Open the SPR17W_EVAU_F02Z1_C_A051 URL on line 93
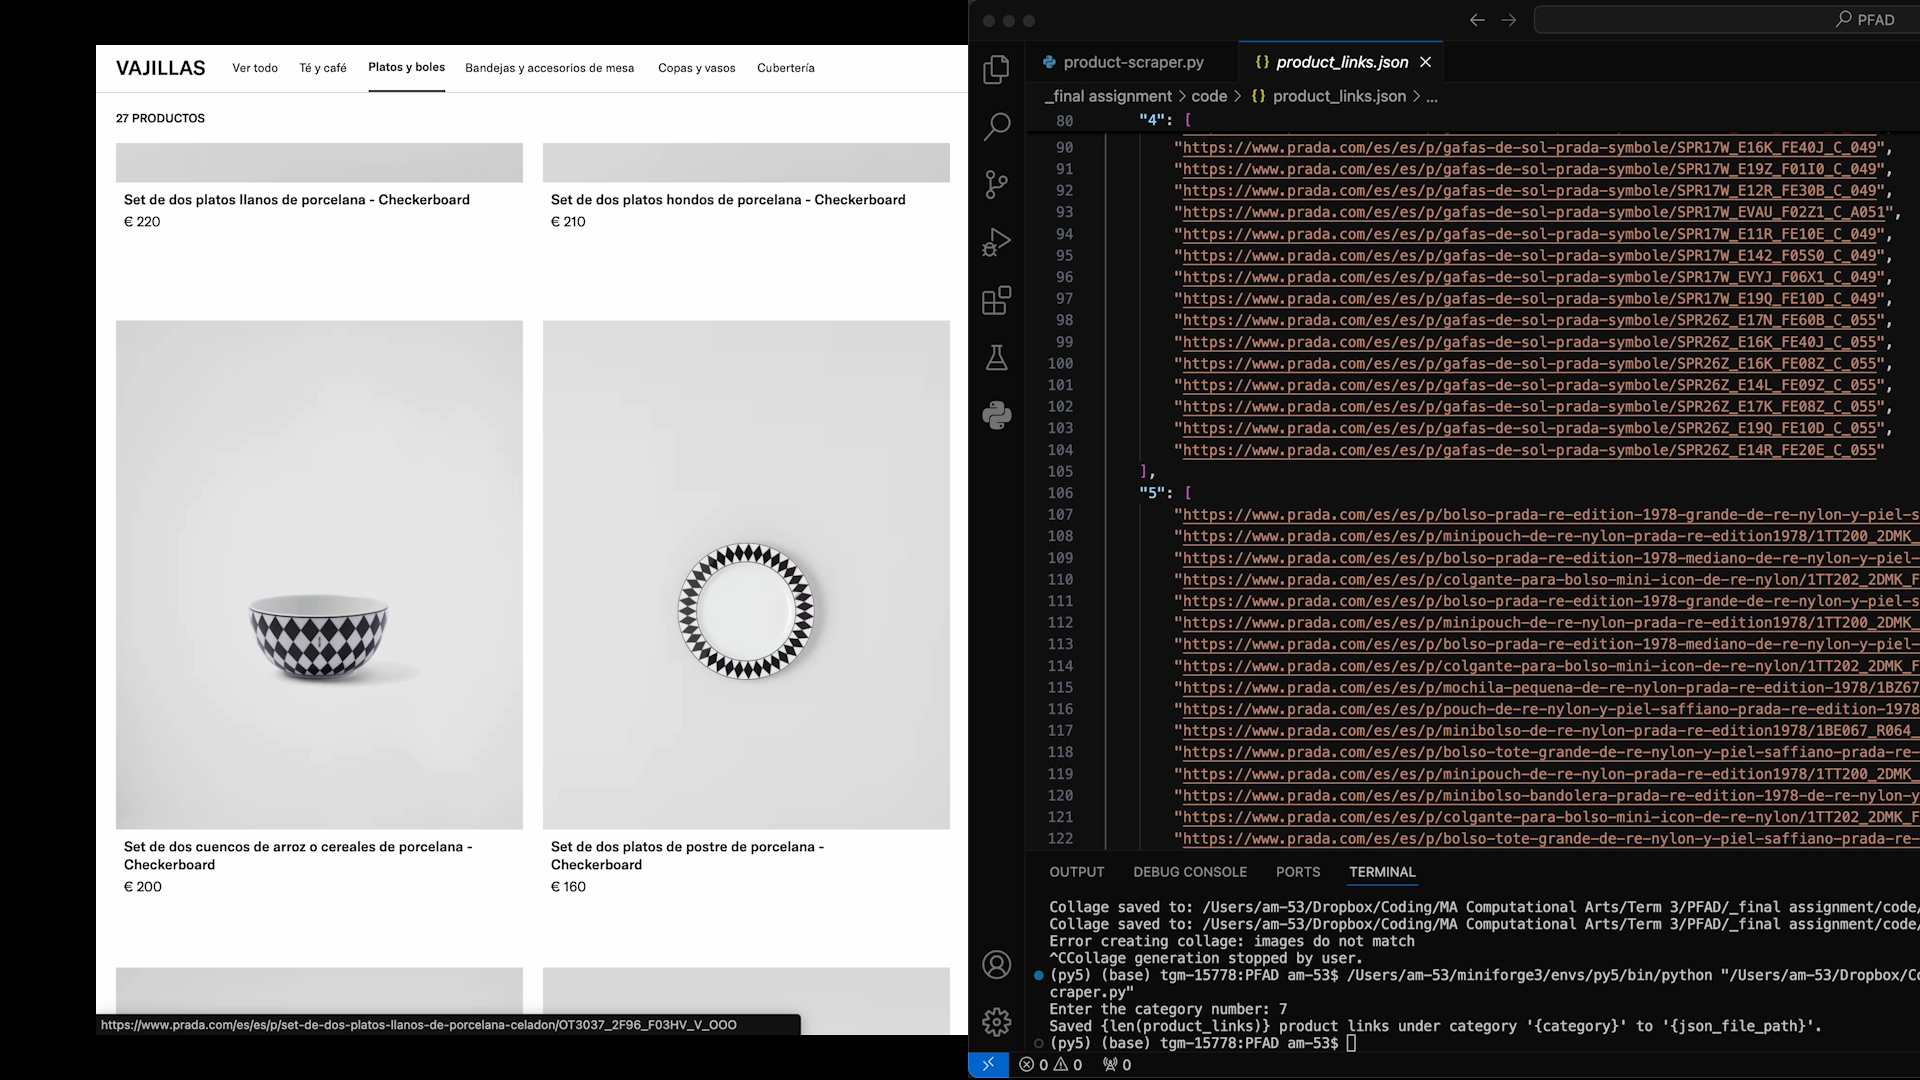The width and height of the screenshot is (1920, 1080). [x=1535, y=212]
